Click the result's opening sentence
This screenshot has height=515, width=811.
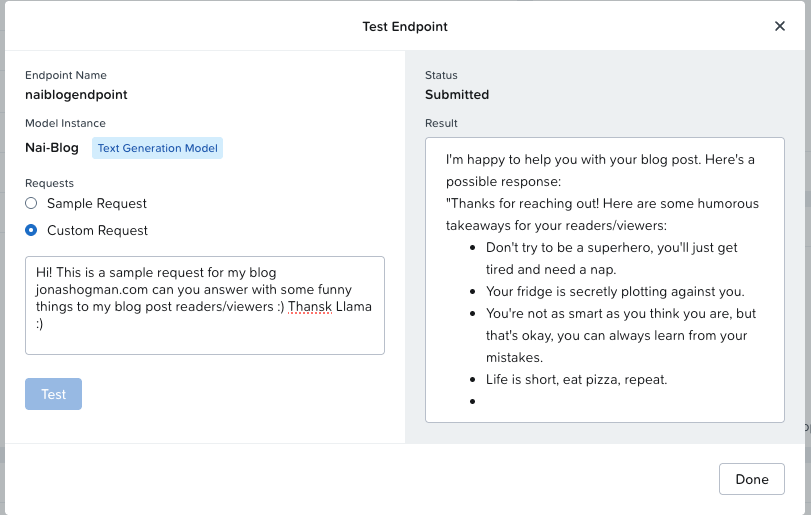(x=600, y=160)
